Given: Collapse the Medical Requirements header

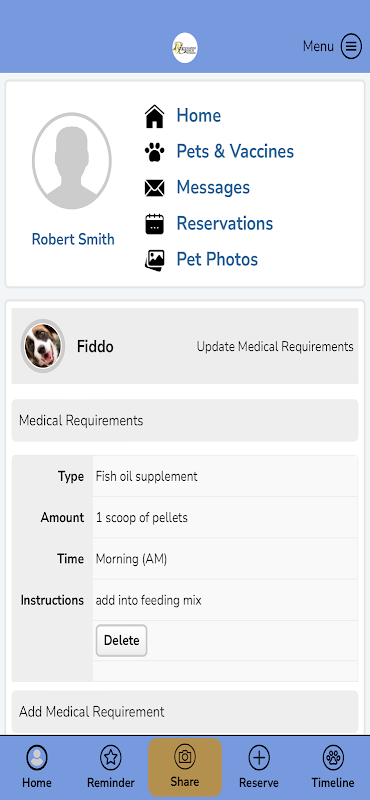Looking at the screenshot, I should click(185, 421).
